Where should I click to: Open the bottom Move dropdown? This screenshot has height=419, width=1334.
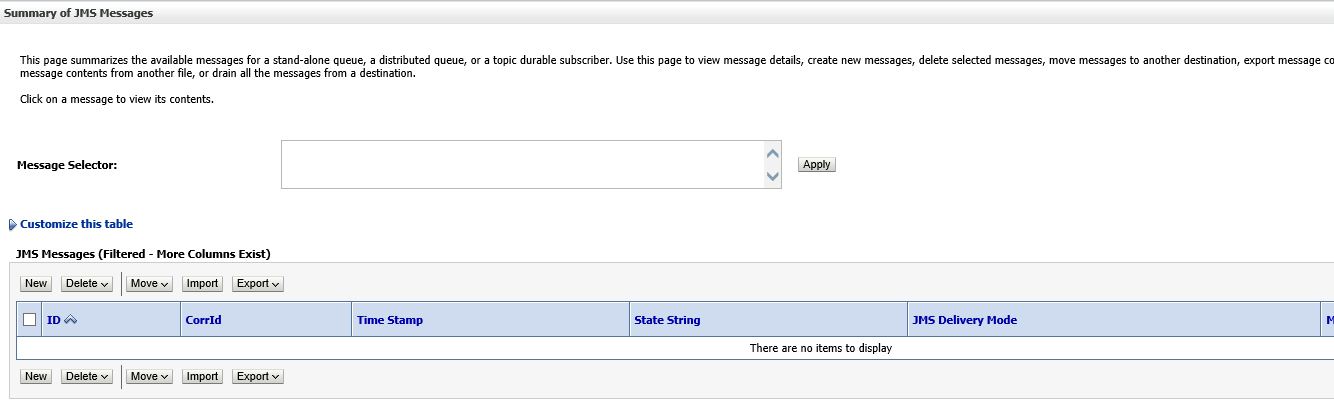point(150,376)
